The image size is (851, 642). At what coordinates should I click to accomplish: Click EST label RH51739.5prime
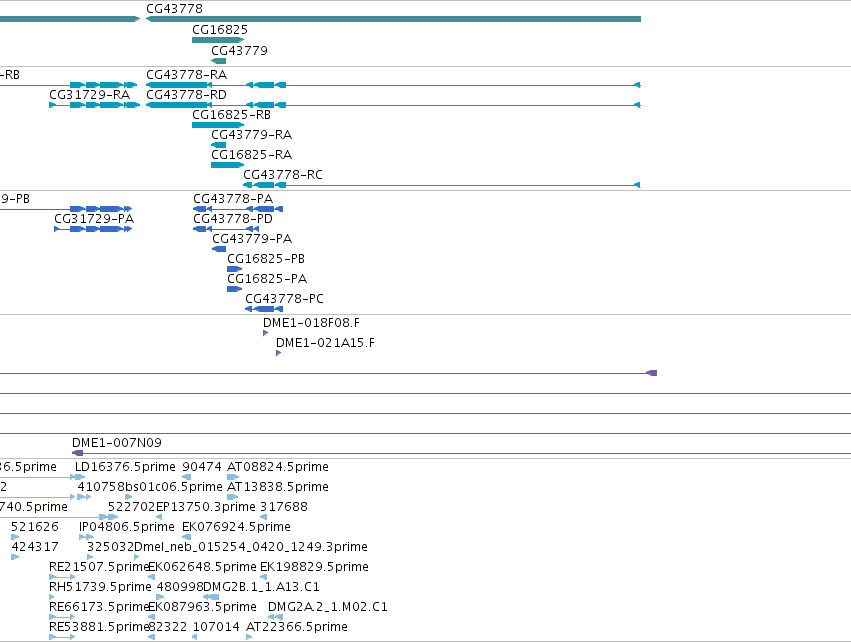[100, 587]
